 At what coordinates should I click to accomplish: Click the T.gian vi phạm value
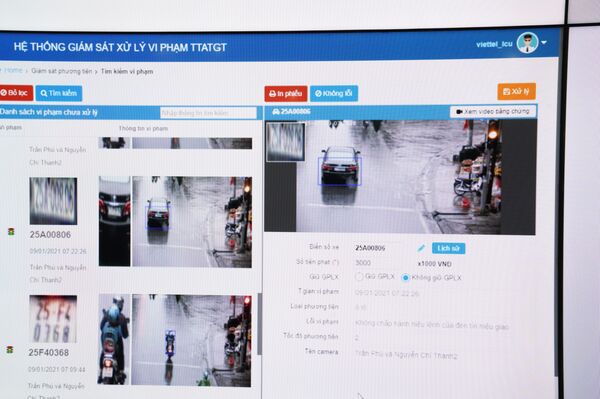[387, 293]
